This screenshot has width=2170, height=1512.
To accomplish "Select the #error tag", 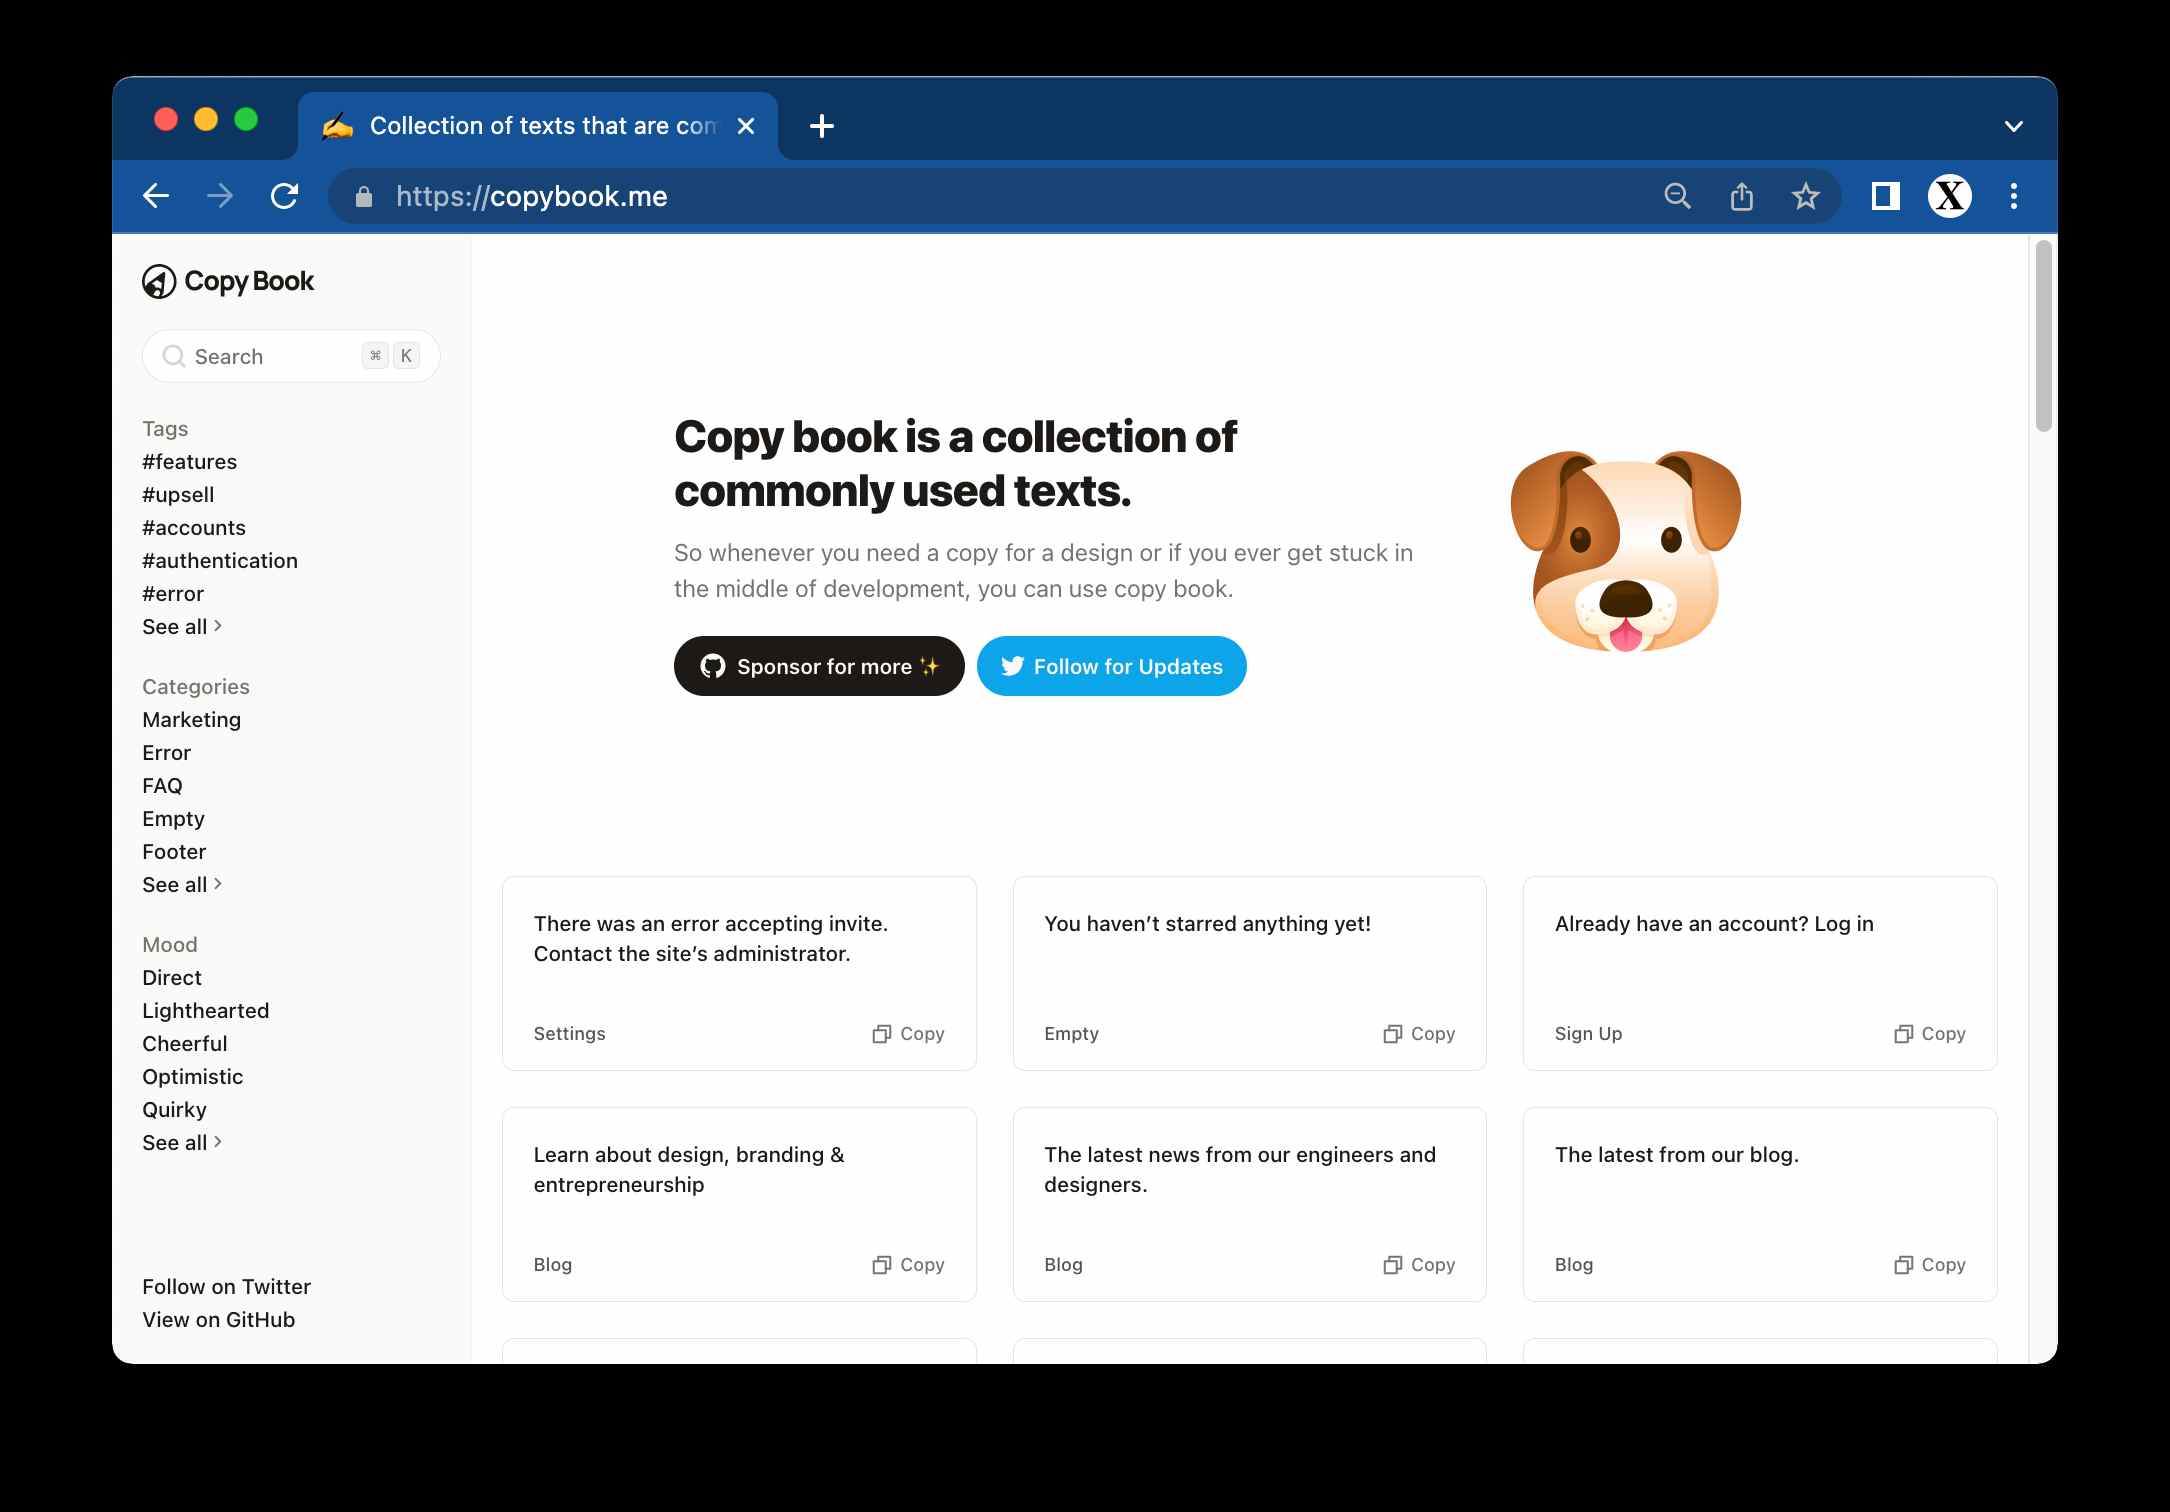I will click(173, 594).
